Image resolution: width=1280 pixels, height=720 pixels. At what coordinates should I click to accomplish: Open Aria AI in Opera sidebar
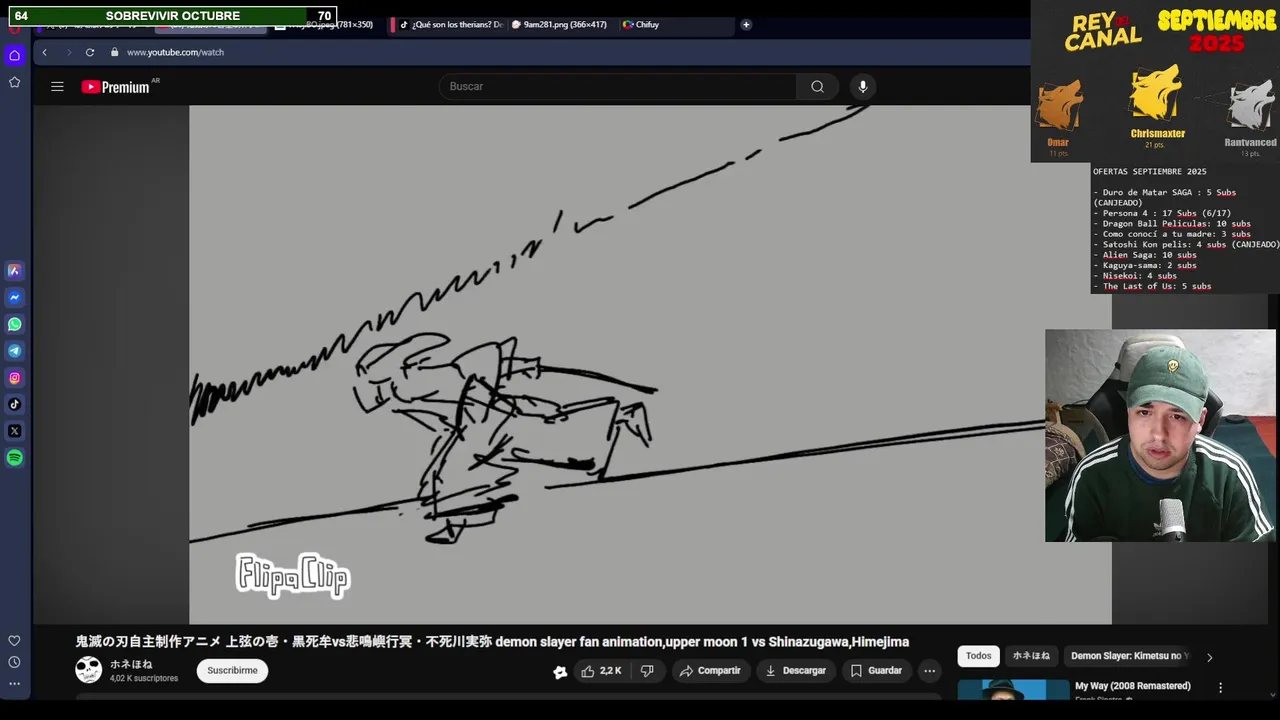(x=14, y=271)
